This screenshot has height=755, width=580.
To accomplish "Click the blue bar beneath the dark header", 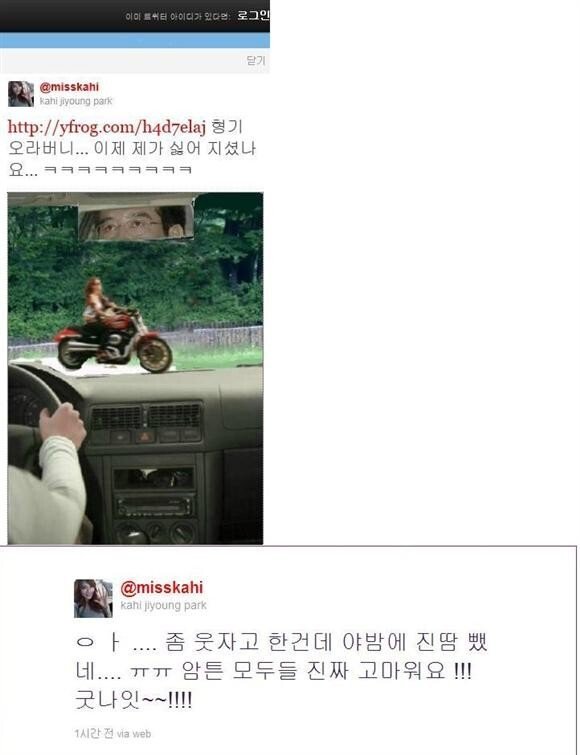I will [x=135, y=40].
